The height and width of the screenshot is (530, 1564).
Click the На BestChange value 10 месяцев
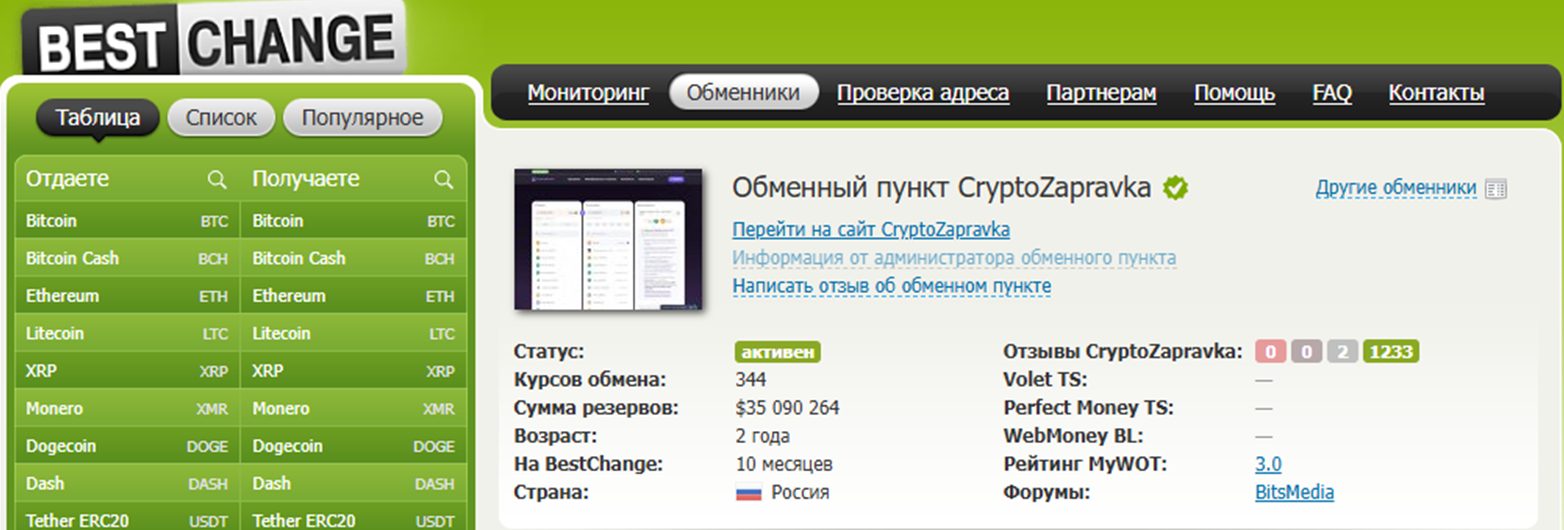(x=784, y=464)
